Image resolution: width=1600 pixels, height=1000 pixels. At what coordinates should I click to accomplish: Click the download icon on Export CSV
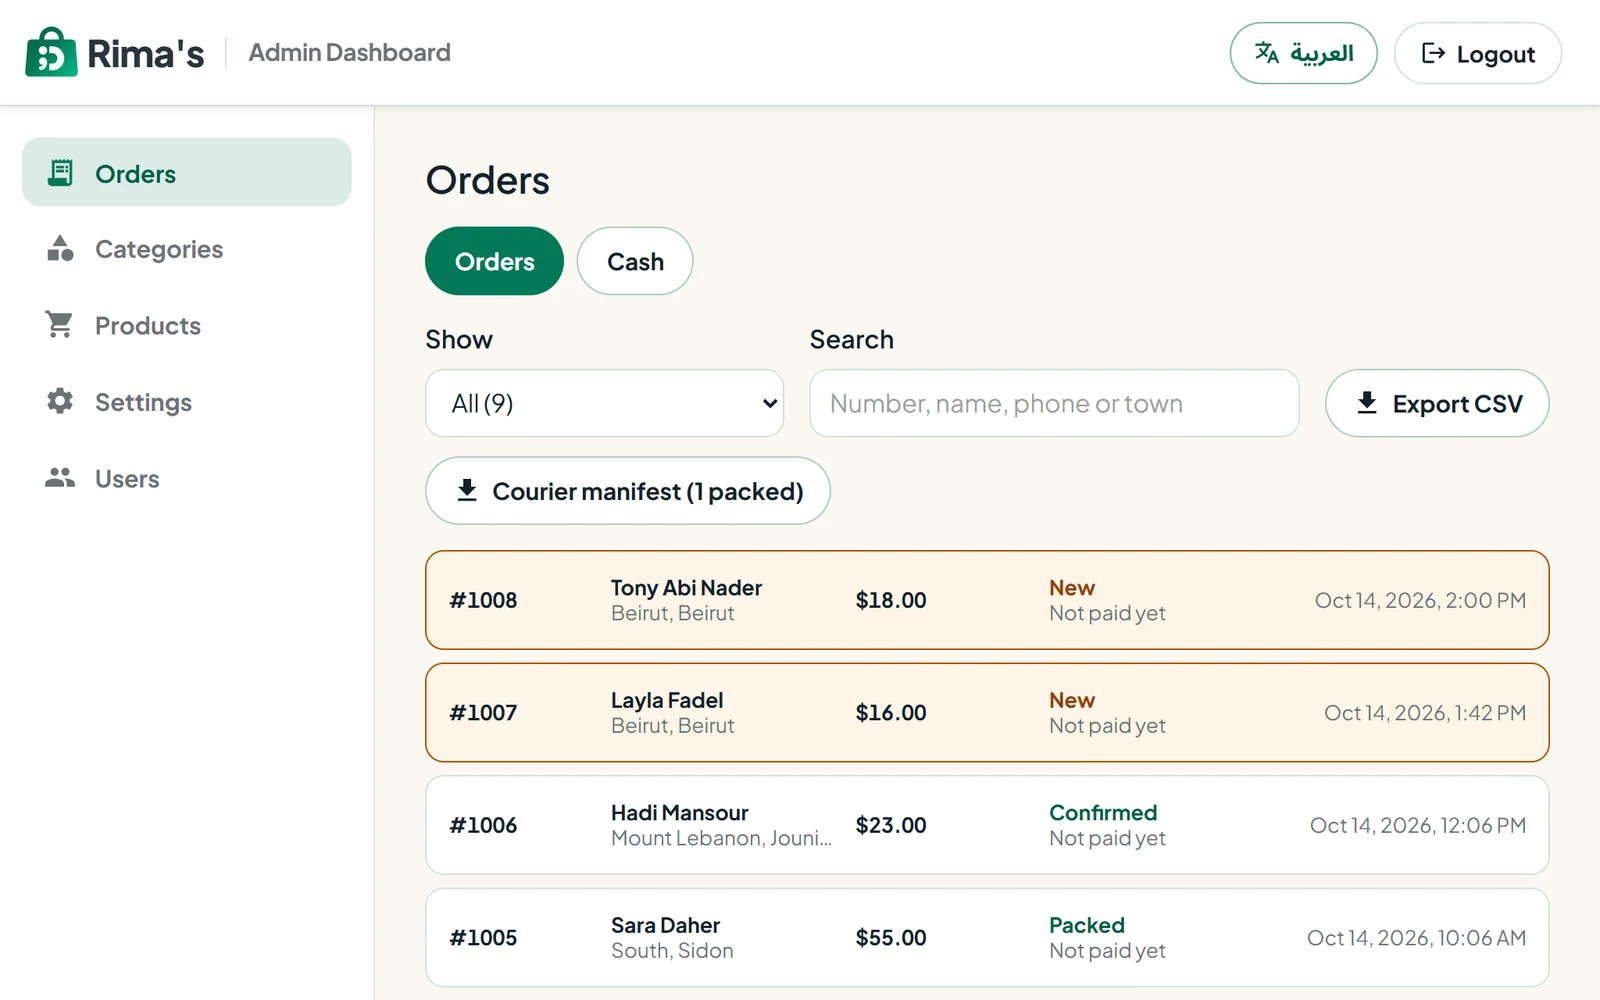(1367, 403)
